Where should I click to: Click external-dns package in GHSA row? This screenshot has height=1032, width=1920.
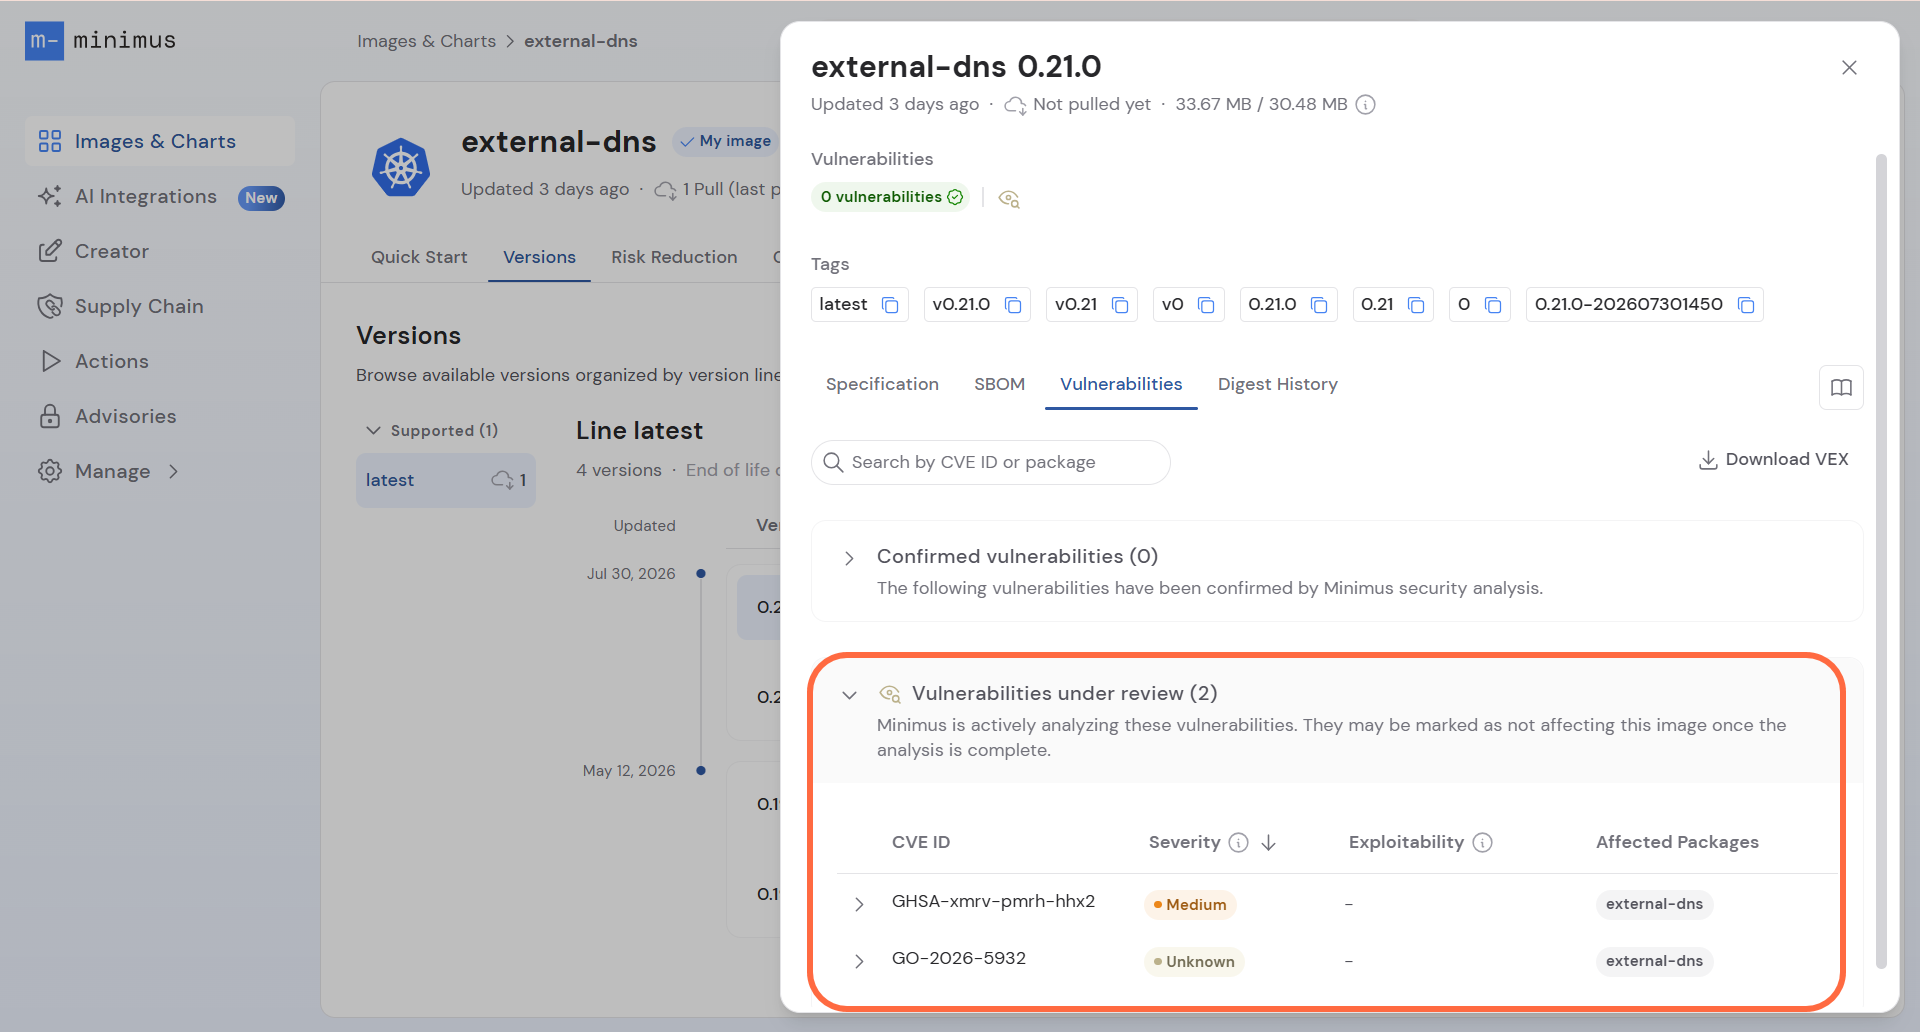coord(1654,904)
